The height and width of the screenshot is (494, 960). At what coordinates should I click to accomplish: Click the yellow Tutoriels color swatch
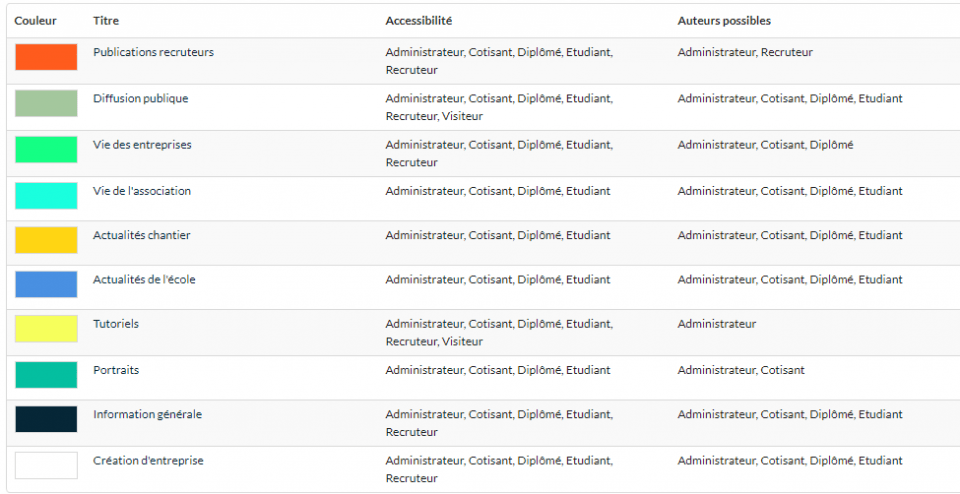click(x=46, y=329)
